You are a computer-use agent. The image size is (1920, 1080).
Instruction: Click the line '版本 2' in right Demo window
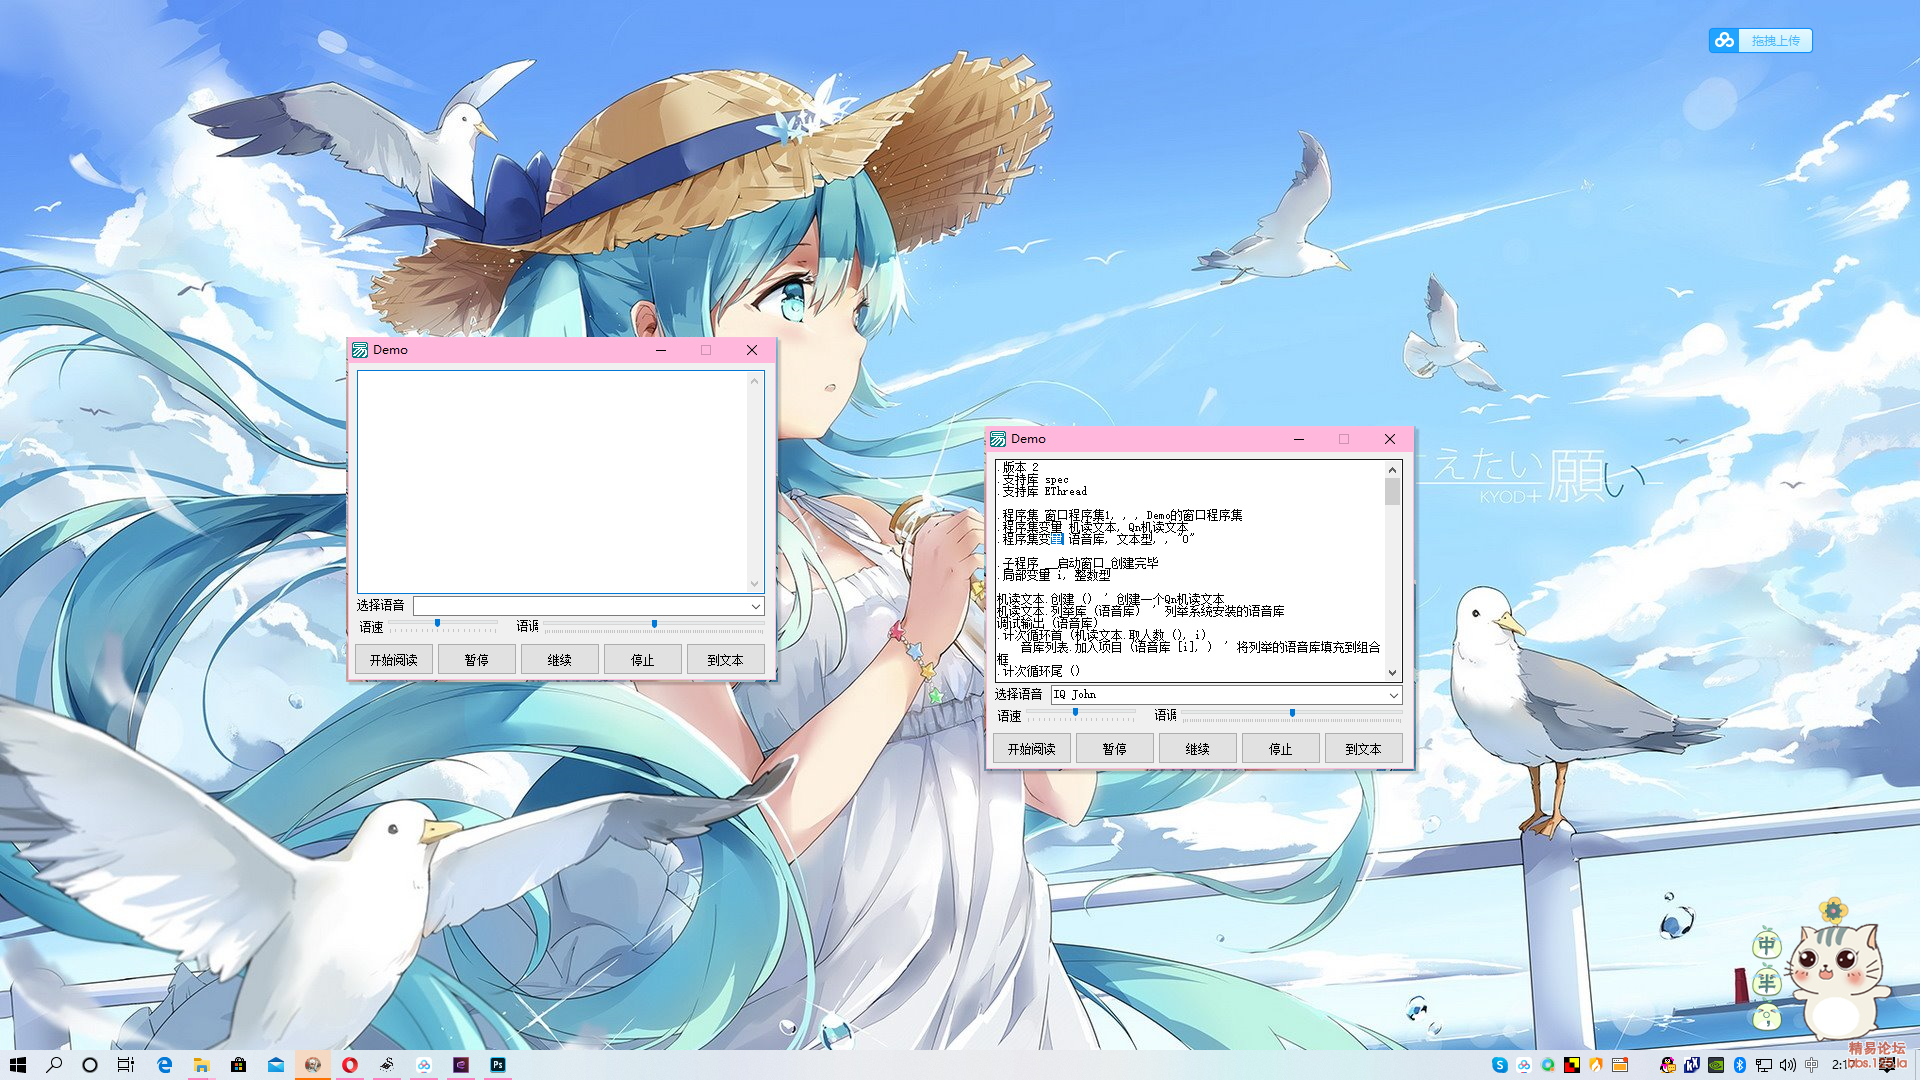coord(1020,467)
